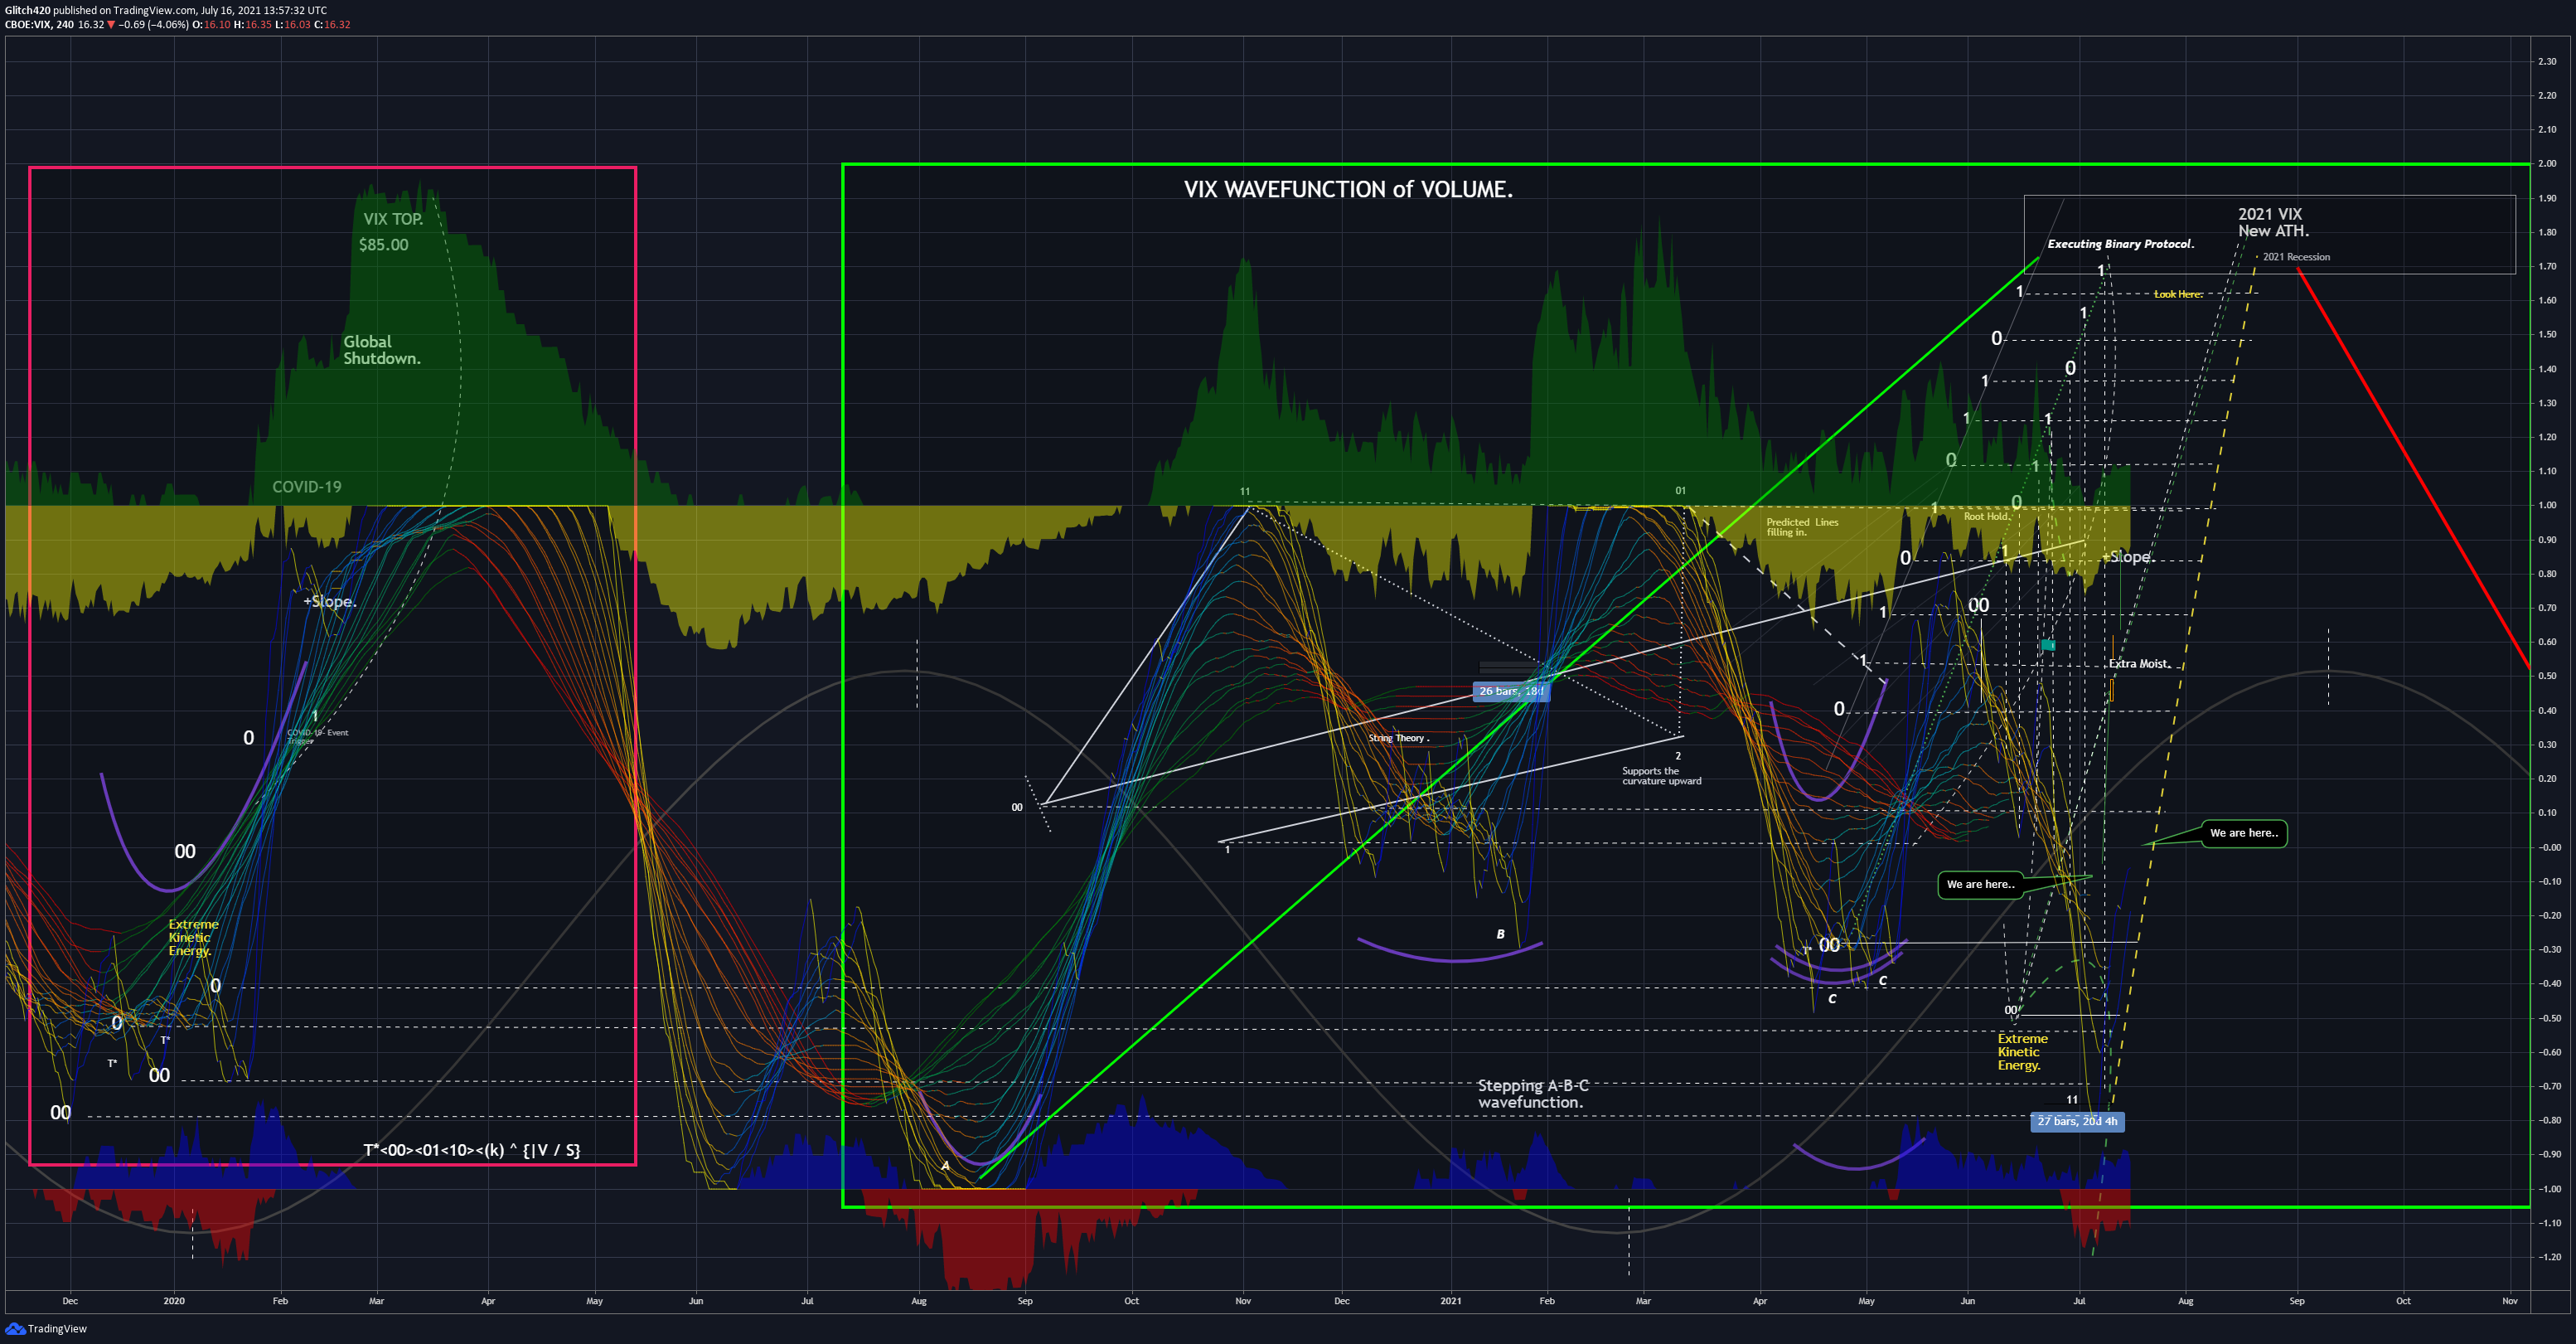2576x1344 pixels.
Task: Click the red down-arrow price change indicator
Action: tap(111, 25)
